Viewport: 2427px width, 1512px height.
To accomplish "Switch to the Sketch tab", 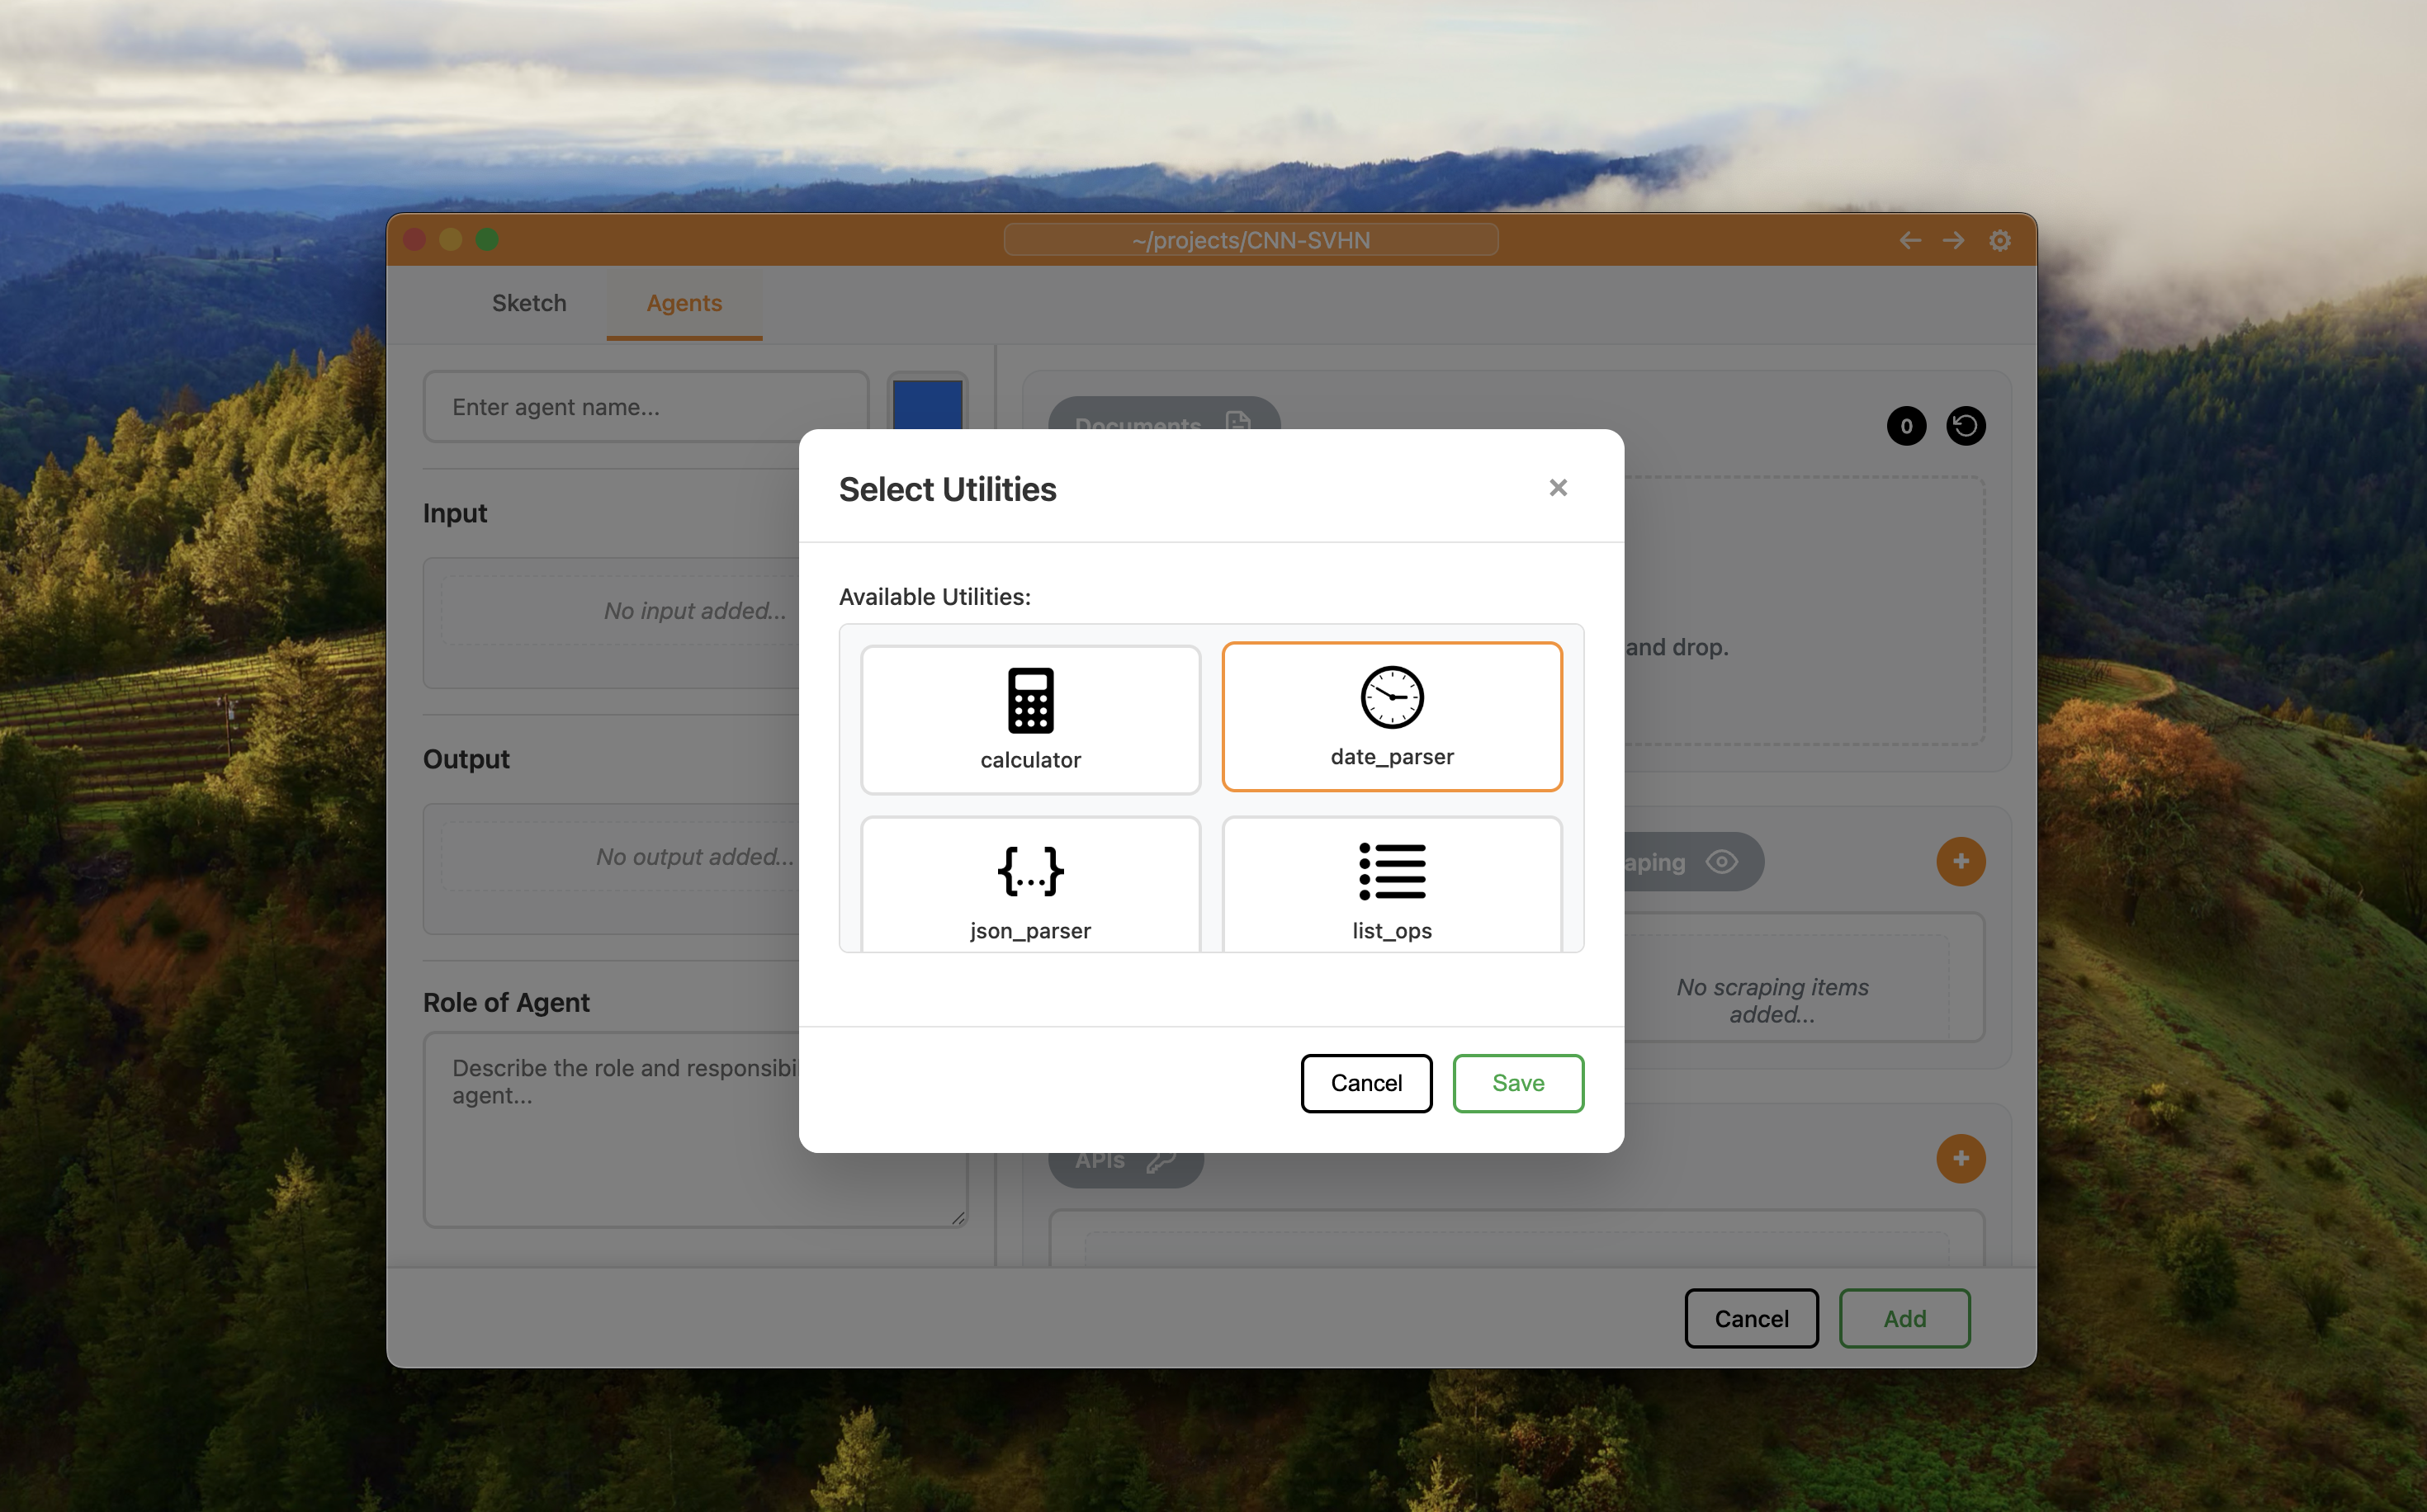I will tap(529, 303).
